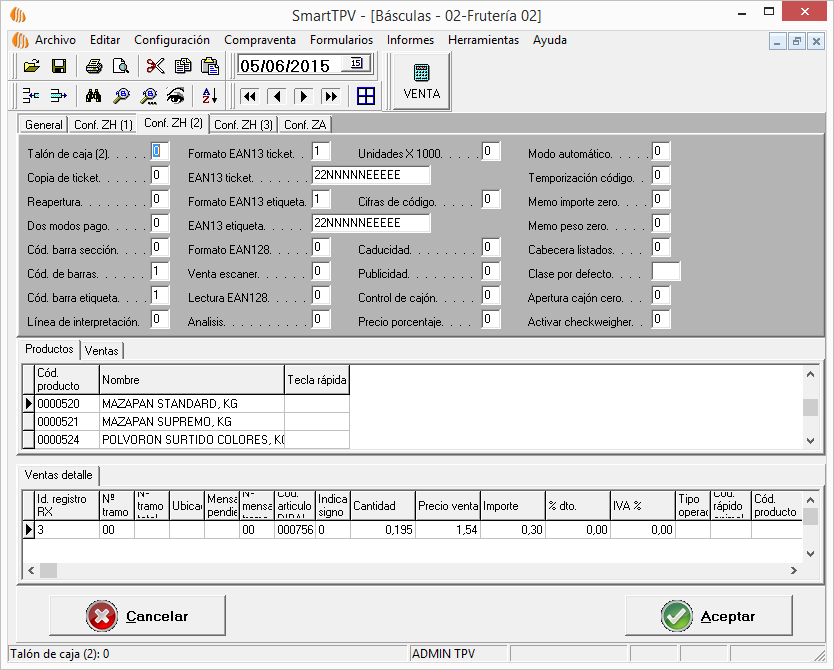This screenshot has width=834, height=670.
Task: Click the EAN13 ticket field
Action: point(371,175)
